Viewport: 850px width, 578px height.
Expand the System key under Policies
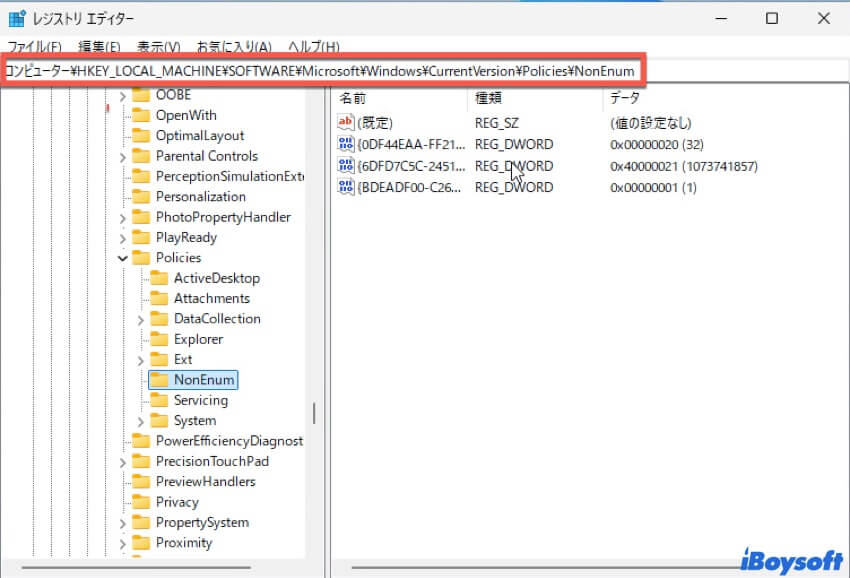pyautogui.click(x=140, y=422)
